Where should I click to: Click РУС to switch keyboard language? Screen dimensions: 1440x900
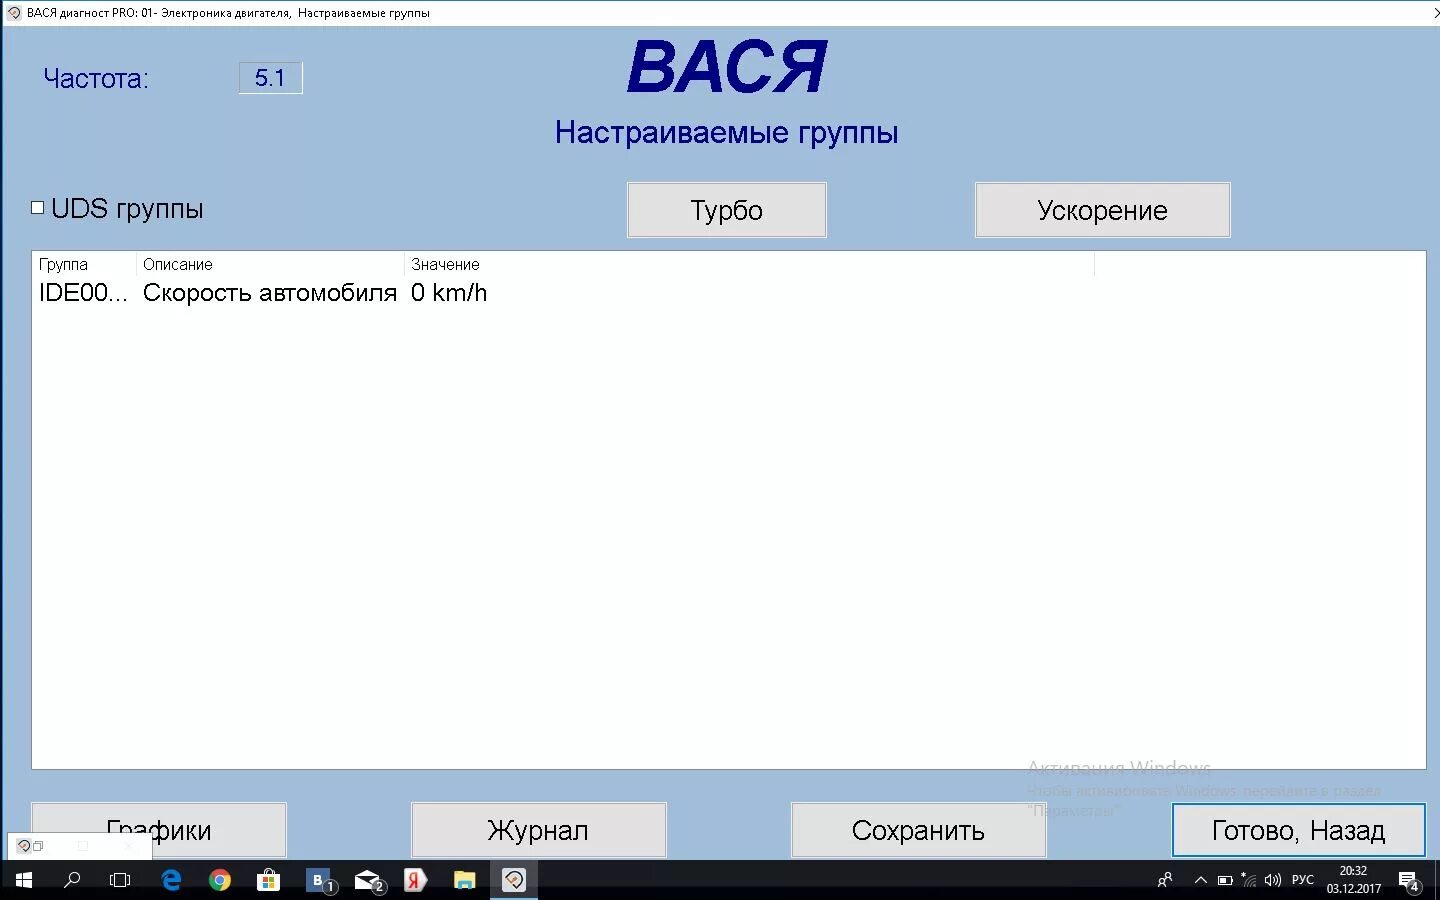coord(1302,880)
